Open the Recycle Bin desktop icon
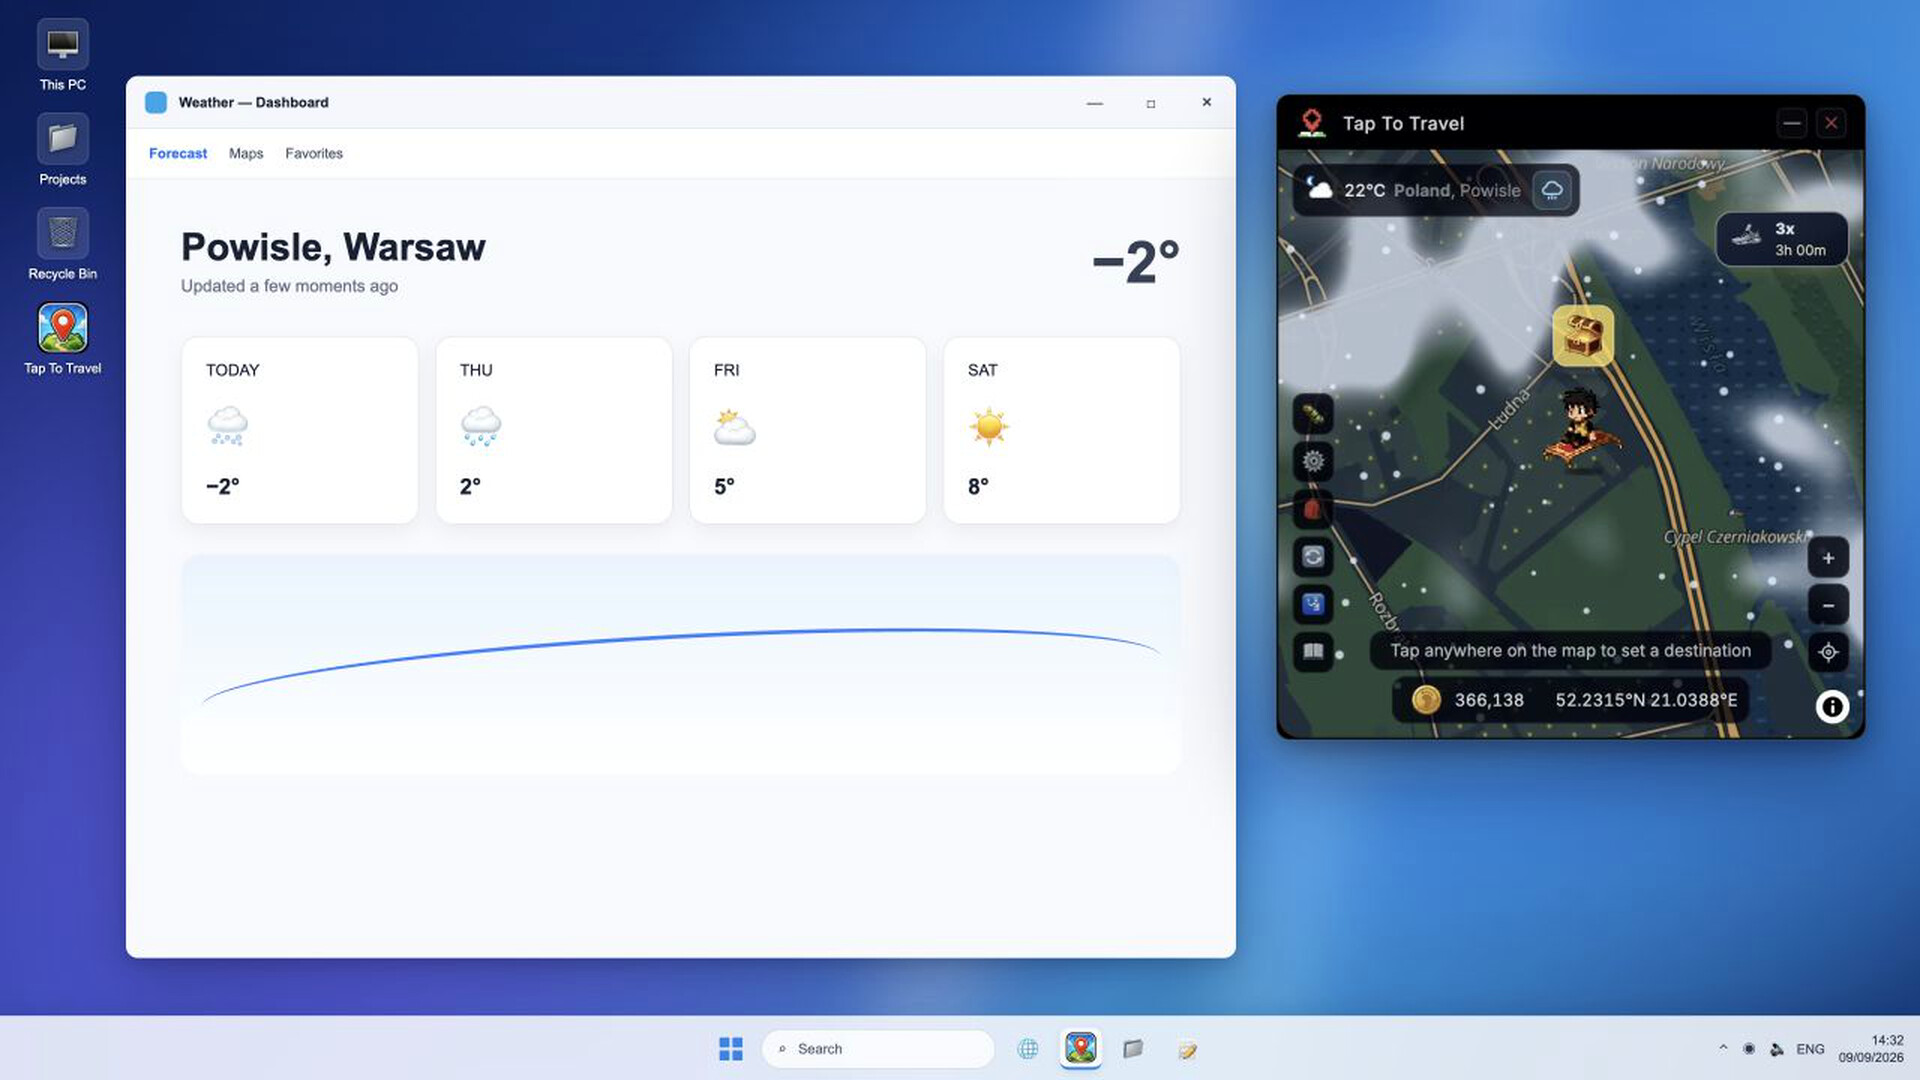This screenshot has height=1080, width=1920. tap(62, 245)
